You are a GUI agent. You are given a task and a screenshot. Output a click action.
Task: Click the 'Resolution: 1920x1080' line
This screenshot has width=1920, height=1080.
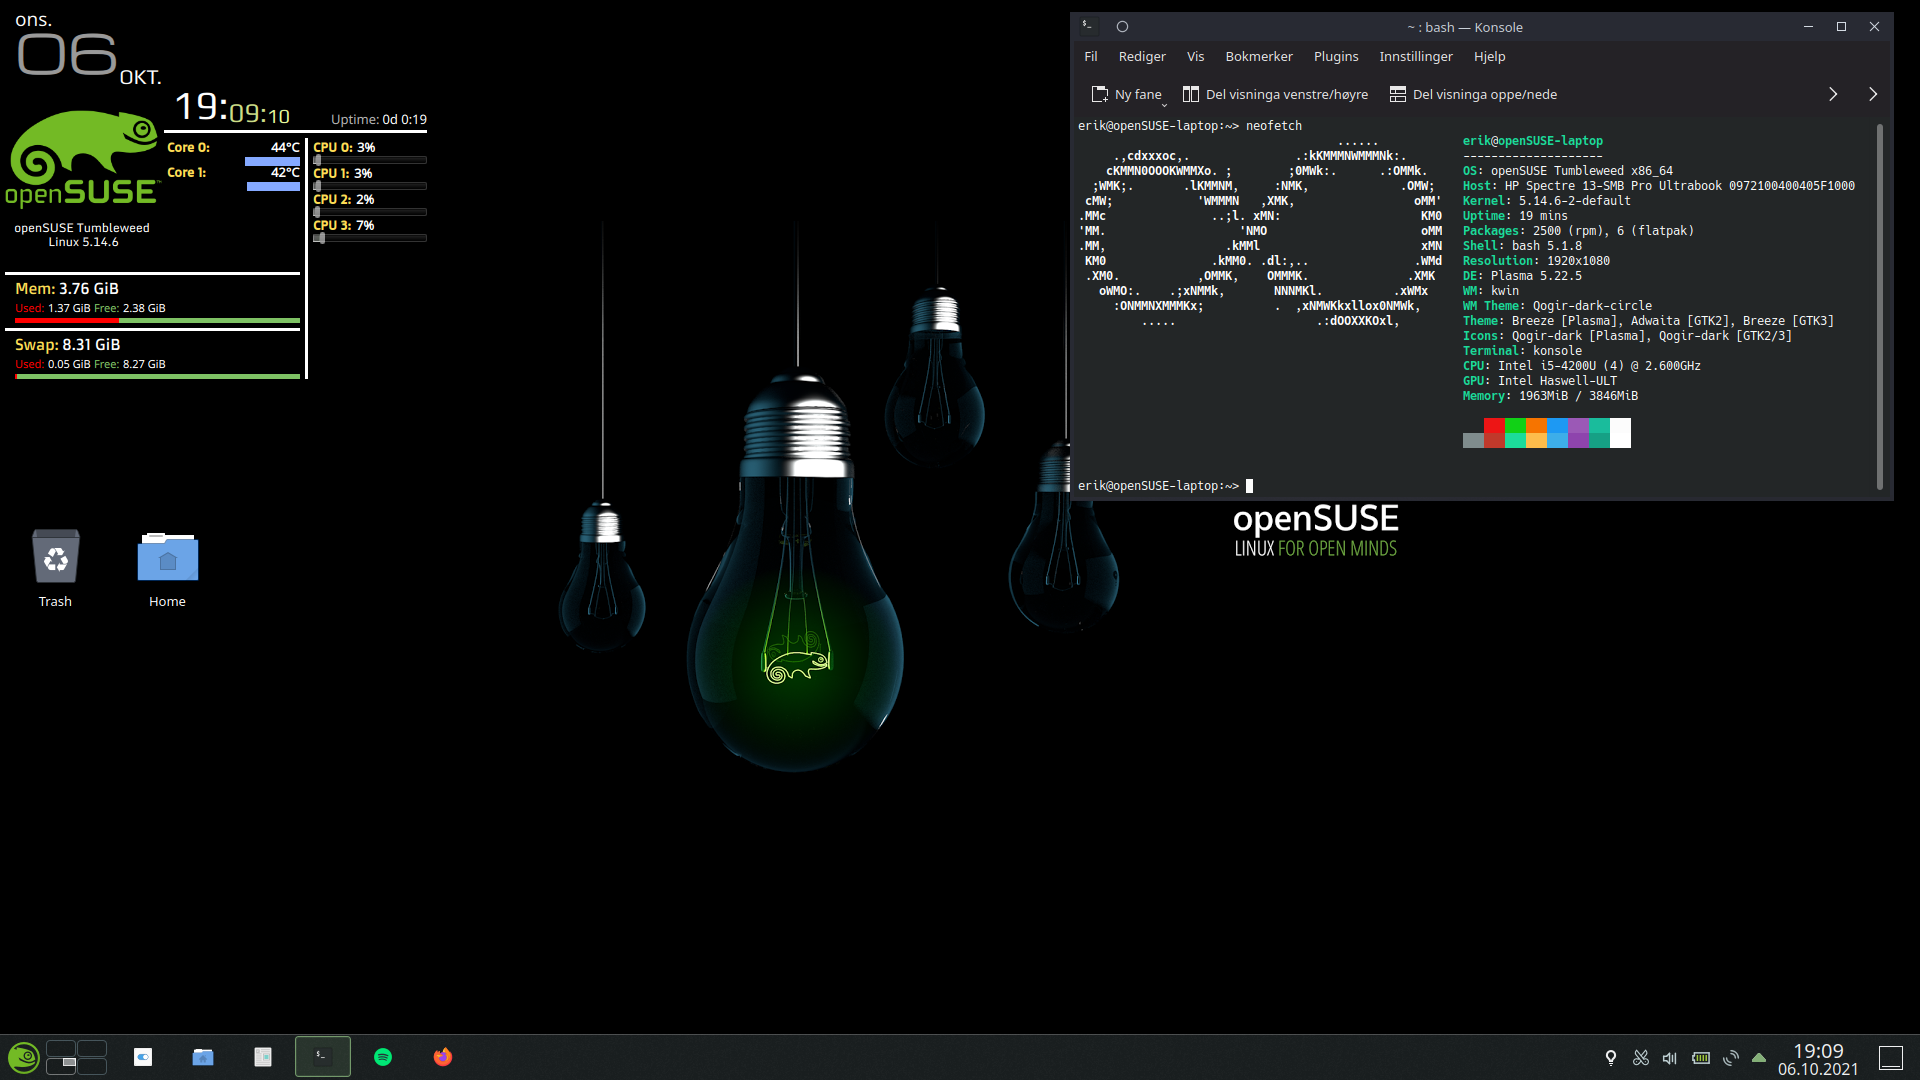click(1536, 261)
